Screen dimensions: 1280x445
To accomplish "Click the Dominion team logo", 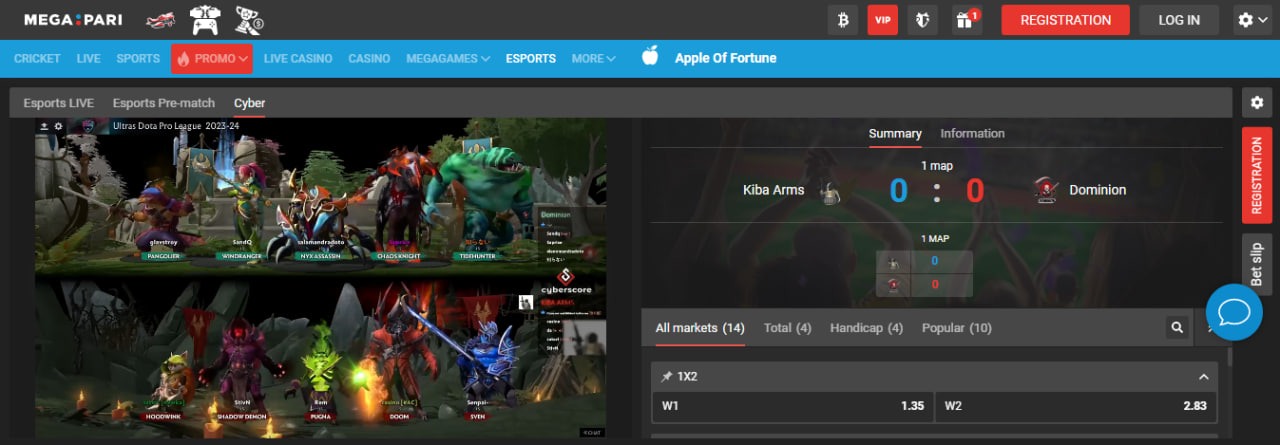I will (1046, 191).
